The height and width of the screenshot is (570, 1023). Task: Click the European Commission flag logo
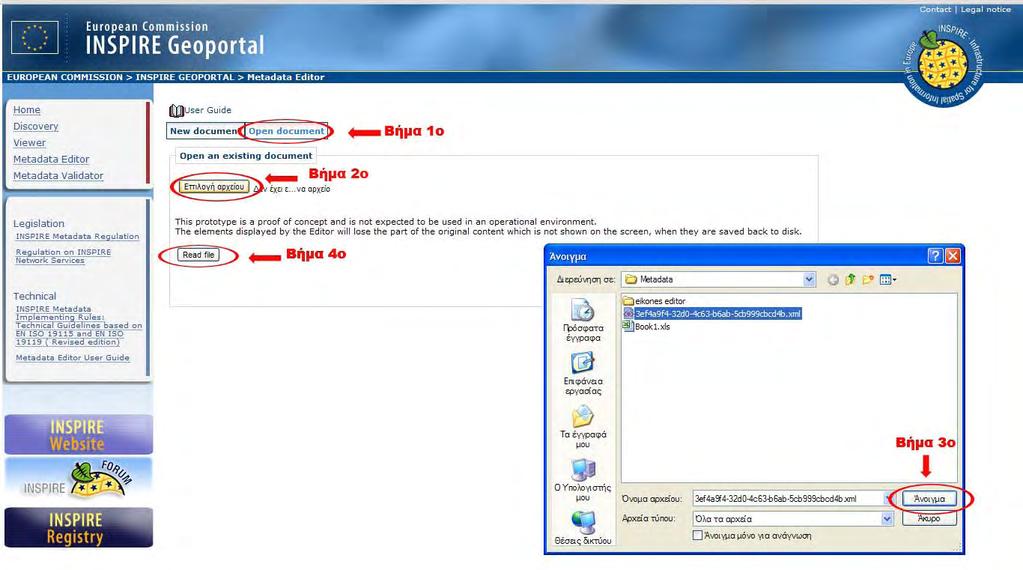(35, 37)
